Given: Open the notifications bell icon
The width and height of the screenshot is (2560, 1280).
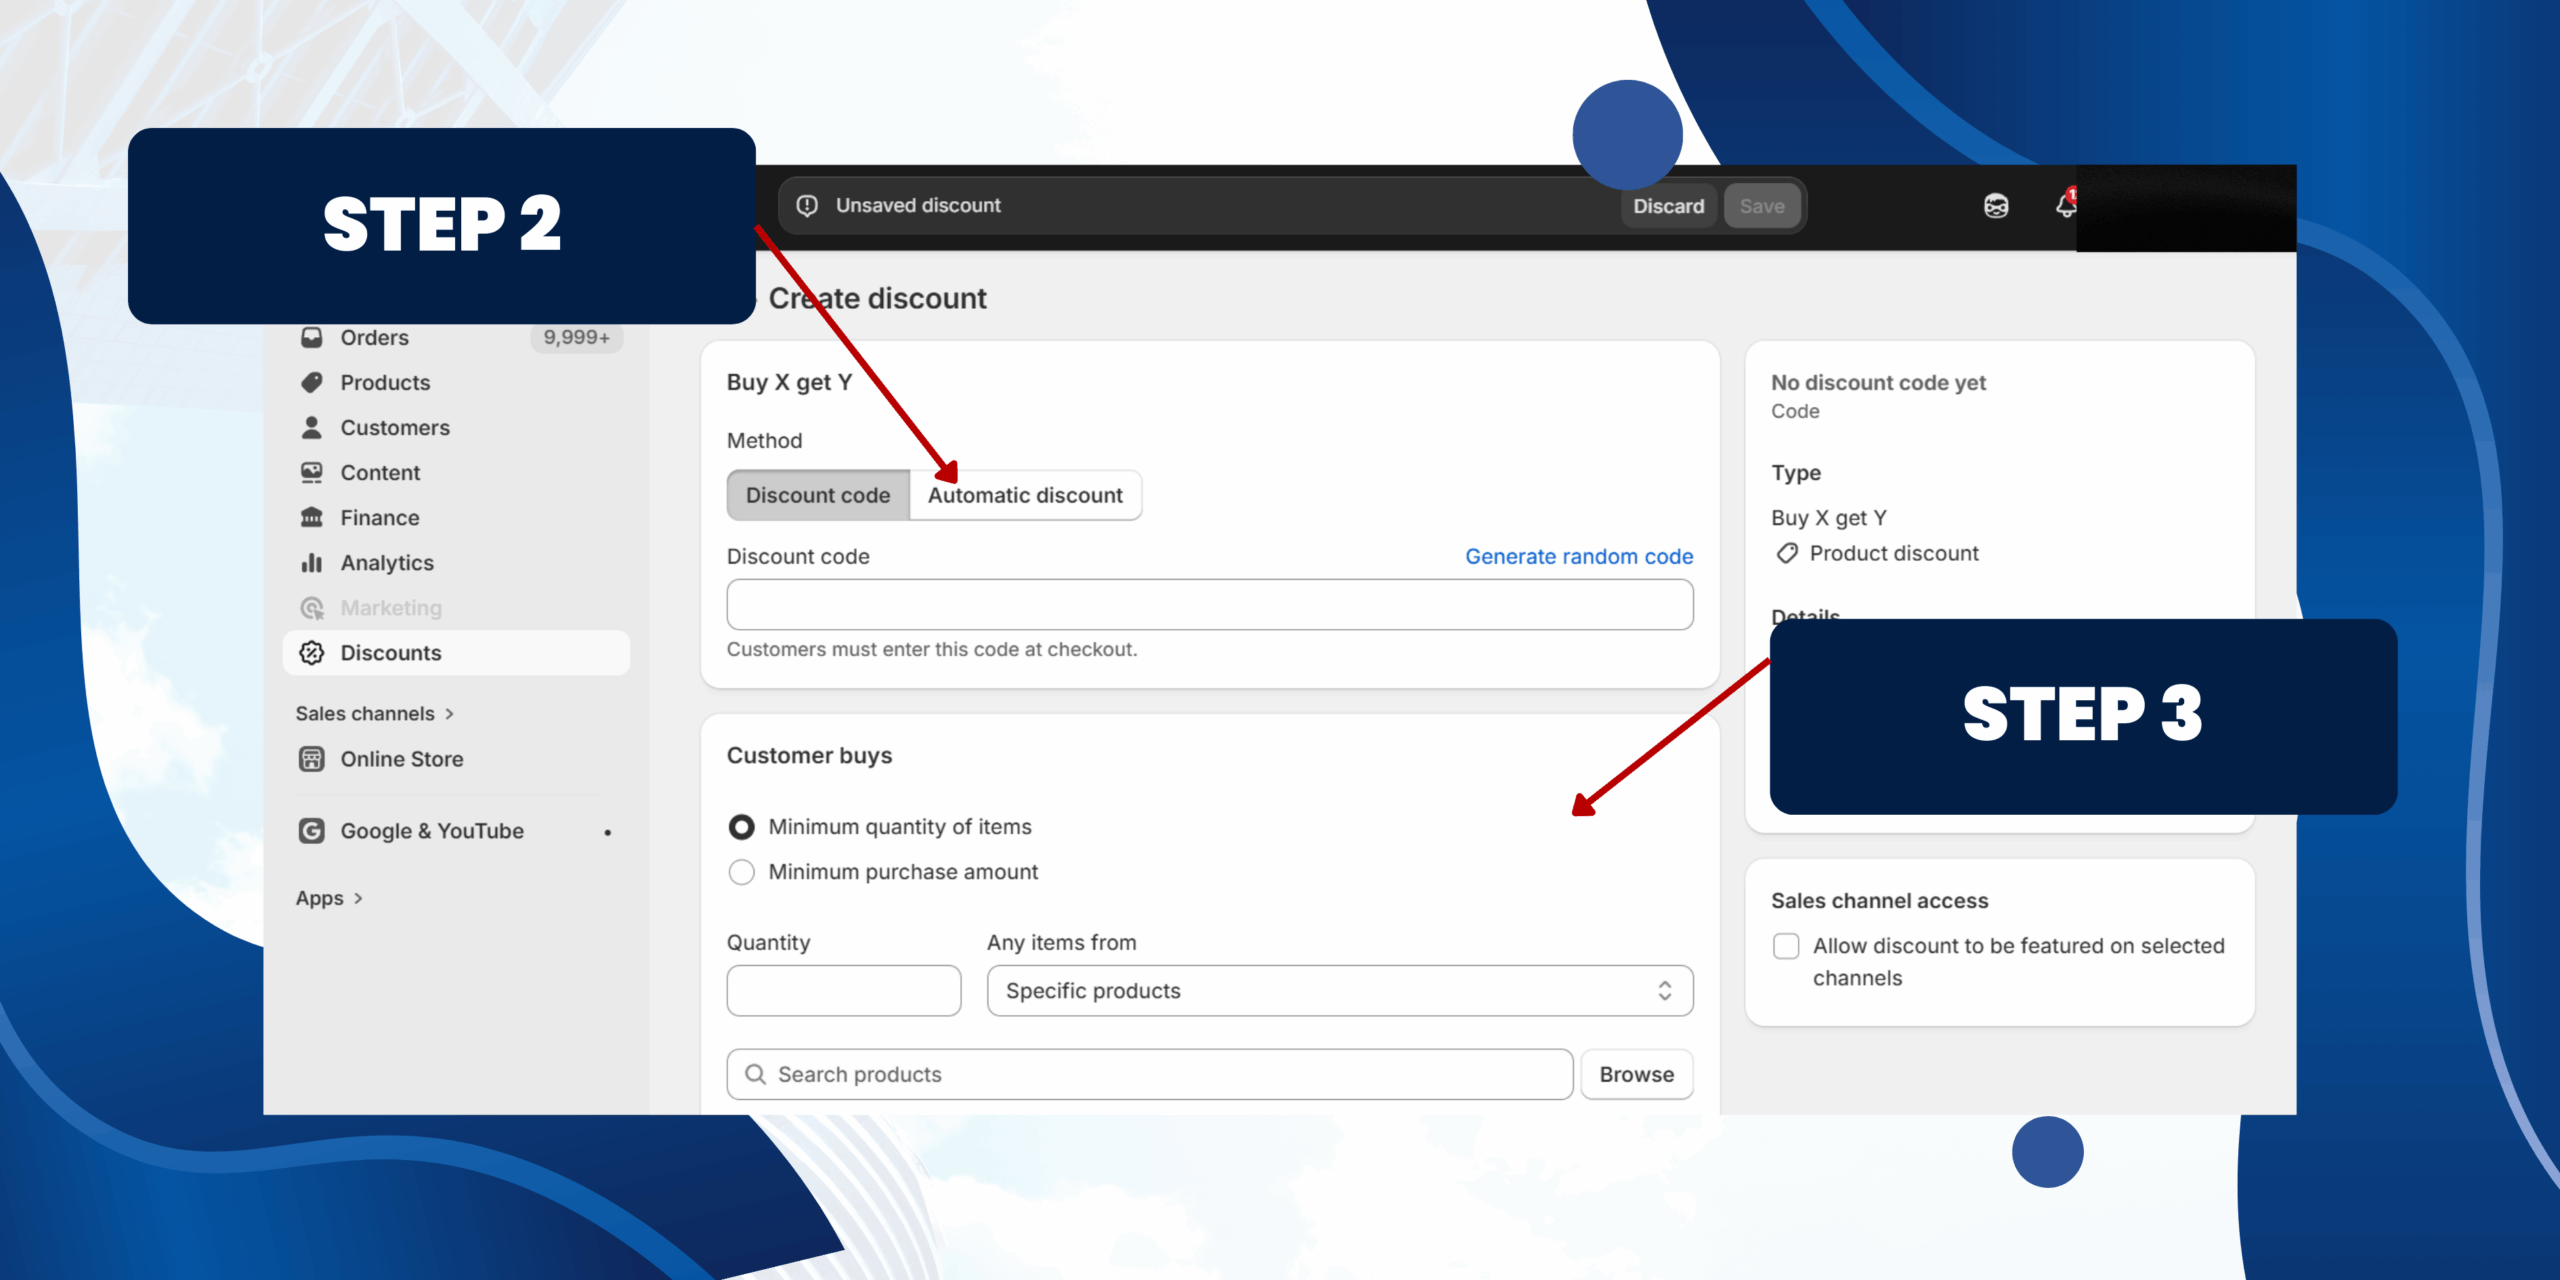Looking at the screenshot, I should [2065, 206].
